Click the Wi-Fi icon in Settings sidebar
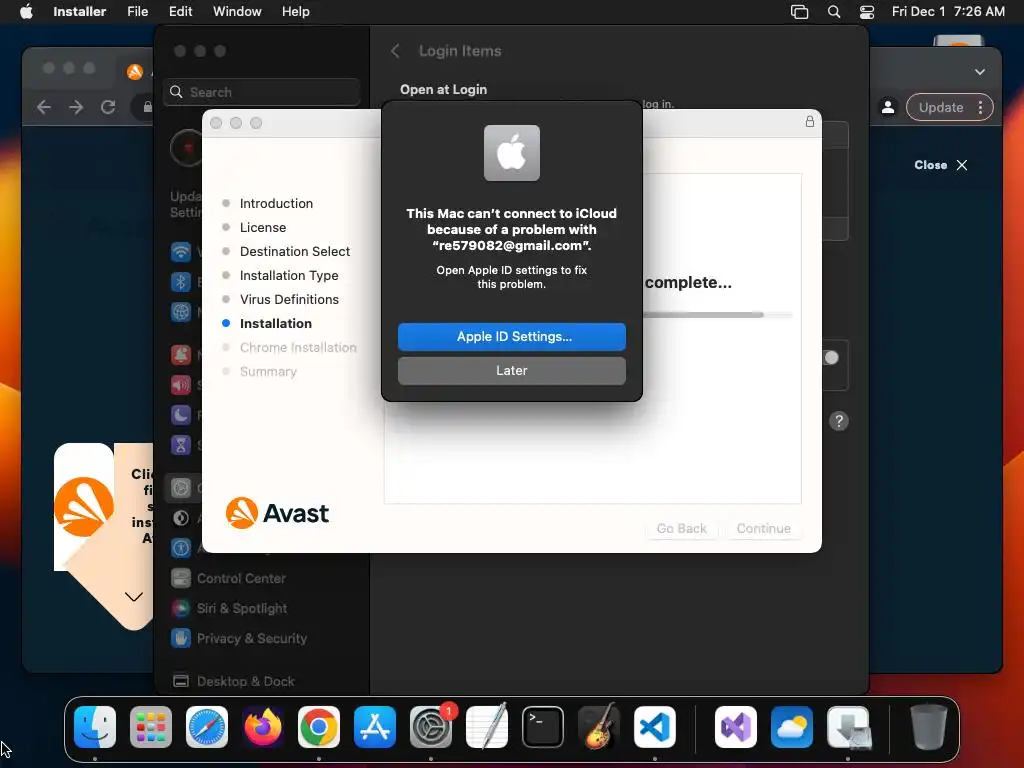1024x768 pixels. (x=181, y=251)
